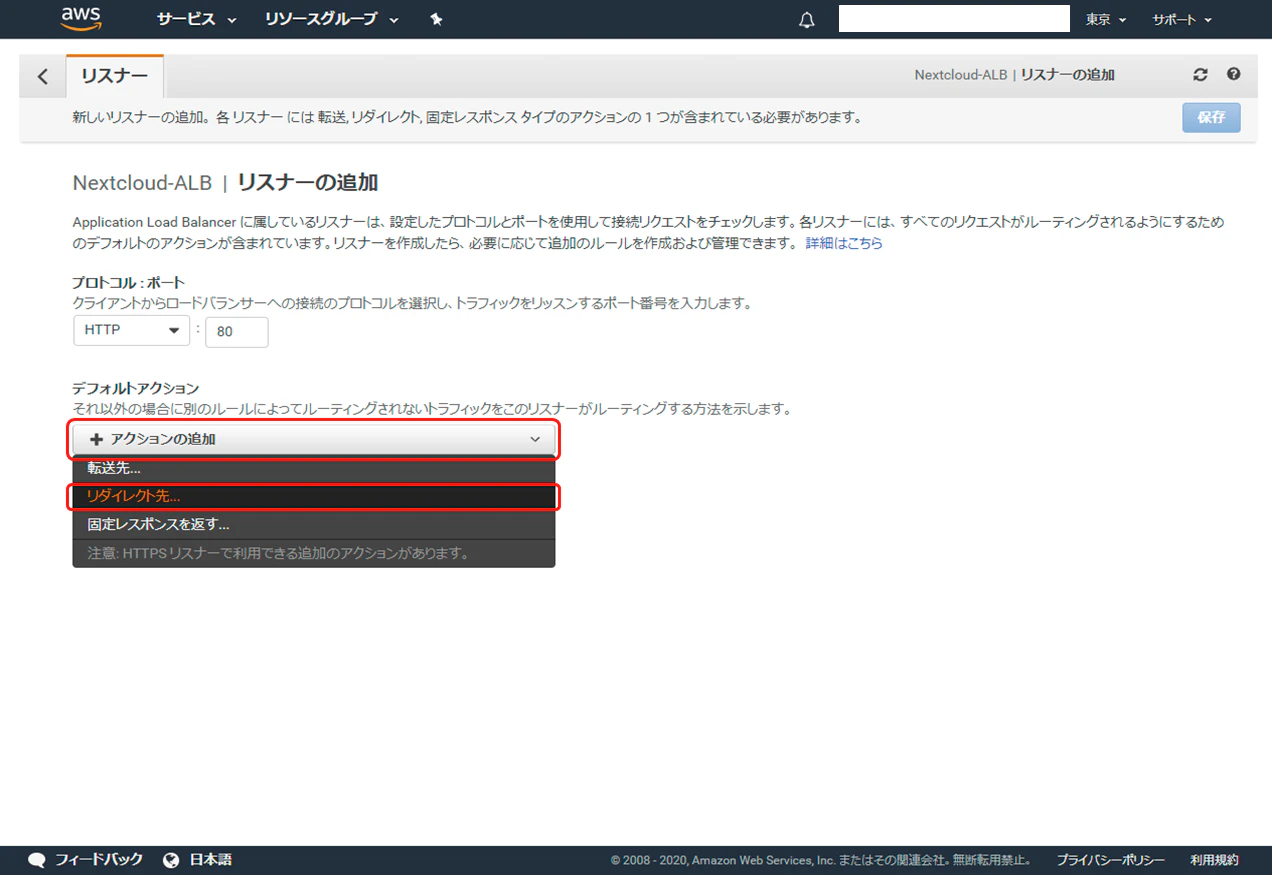Click the feedback speech bubble icon

click(37, 860)
